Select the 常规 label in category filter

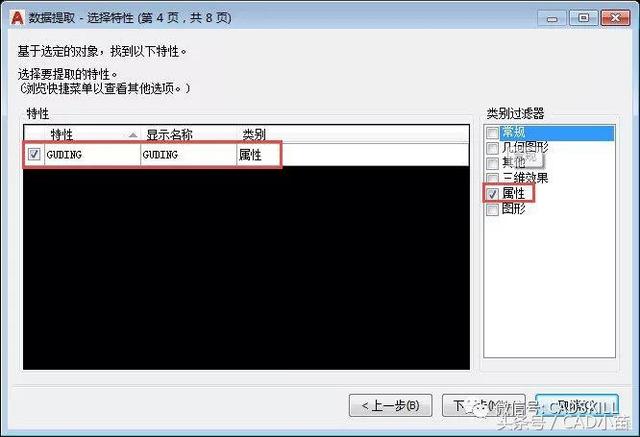tap(513, 132)
